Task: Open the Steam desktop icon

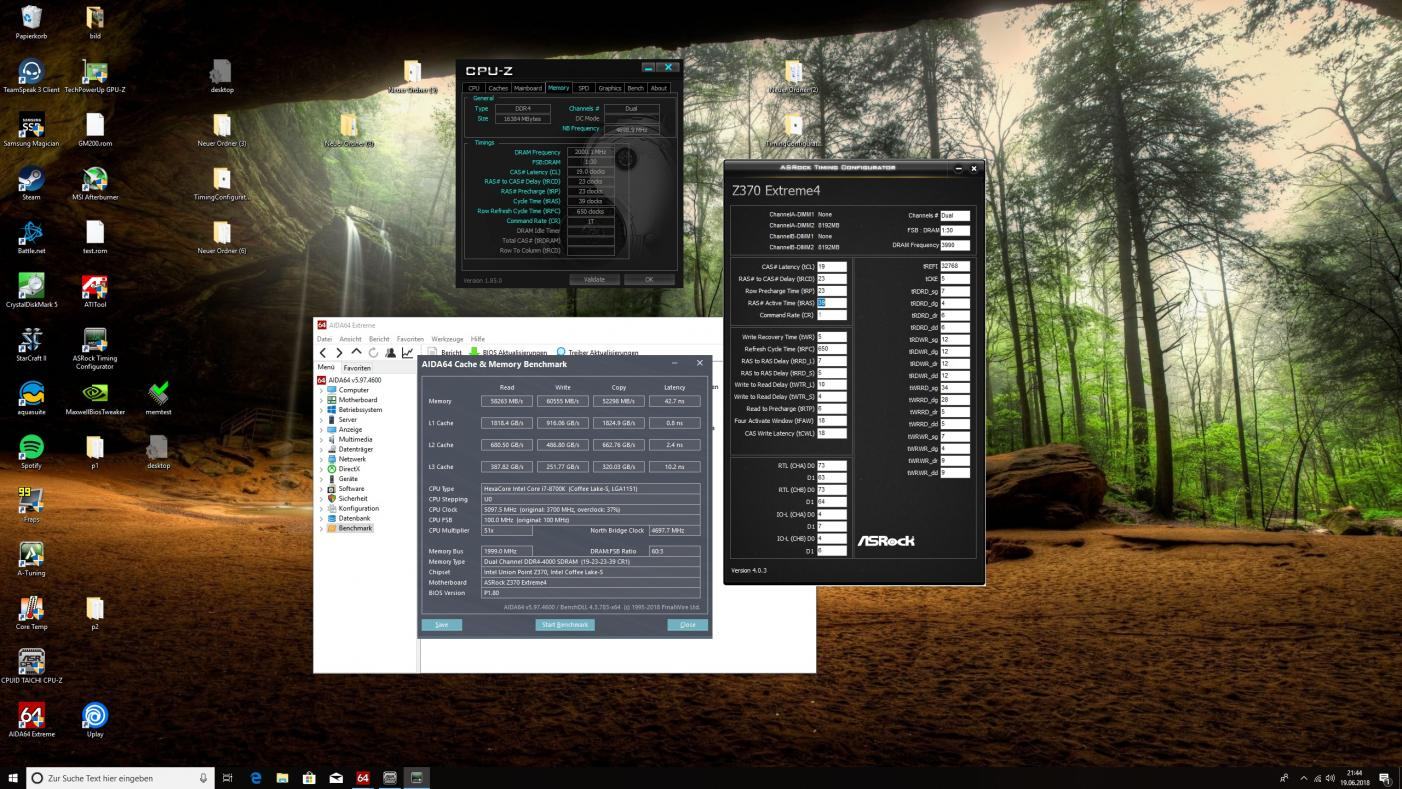Action: click(x=31, y=180)
